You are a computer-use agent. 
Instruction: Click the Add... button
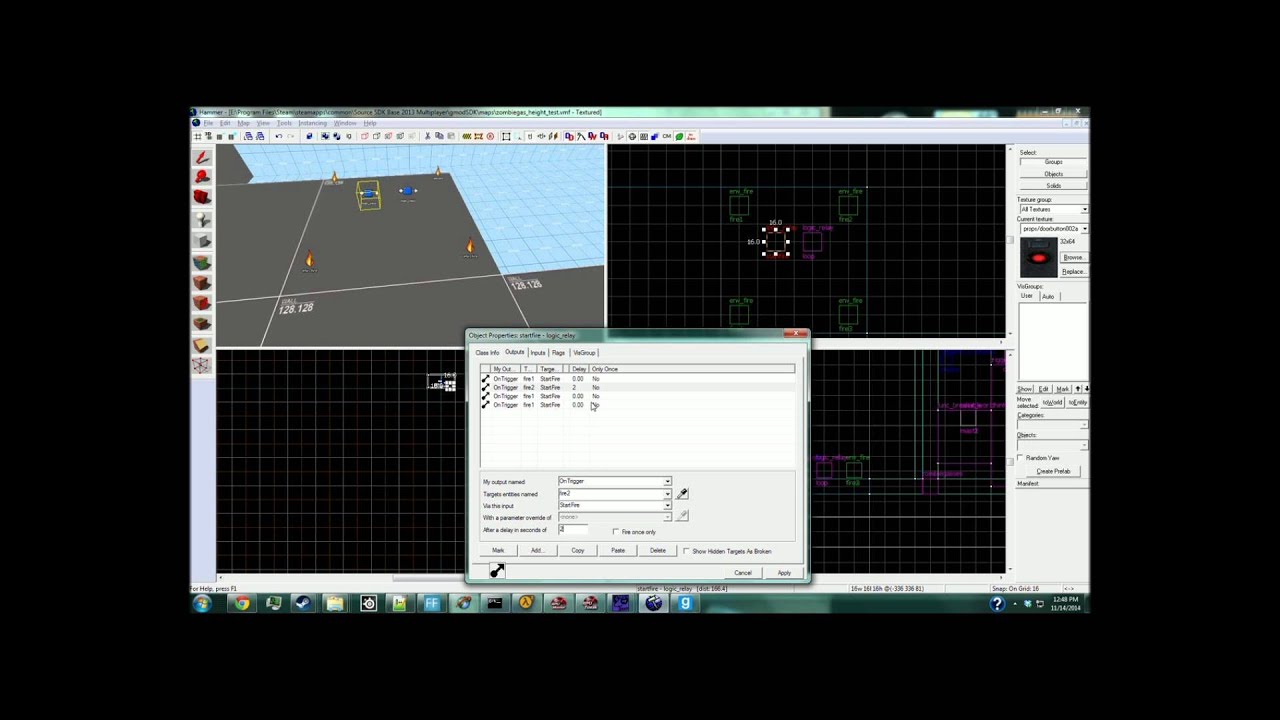[537, 551]
